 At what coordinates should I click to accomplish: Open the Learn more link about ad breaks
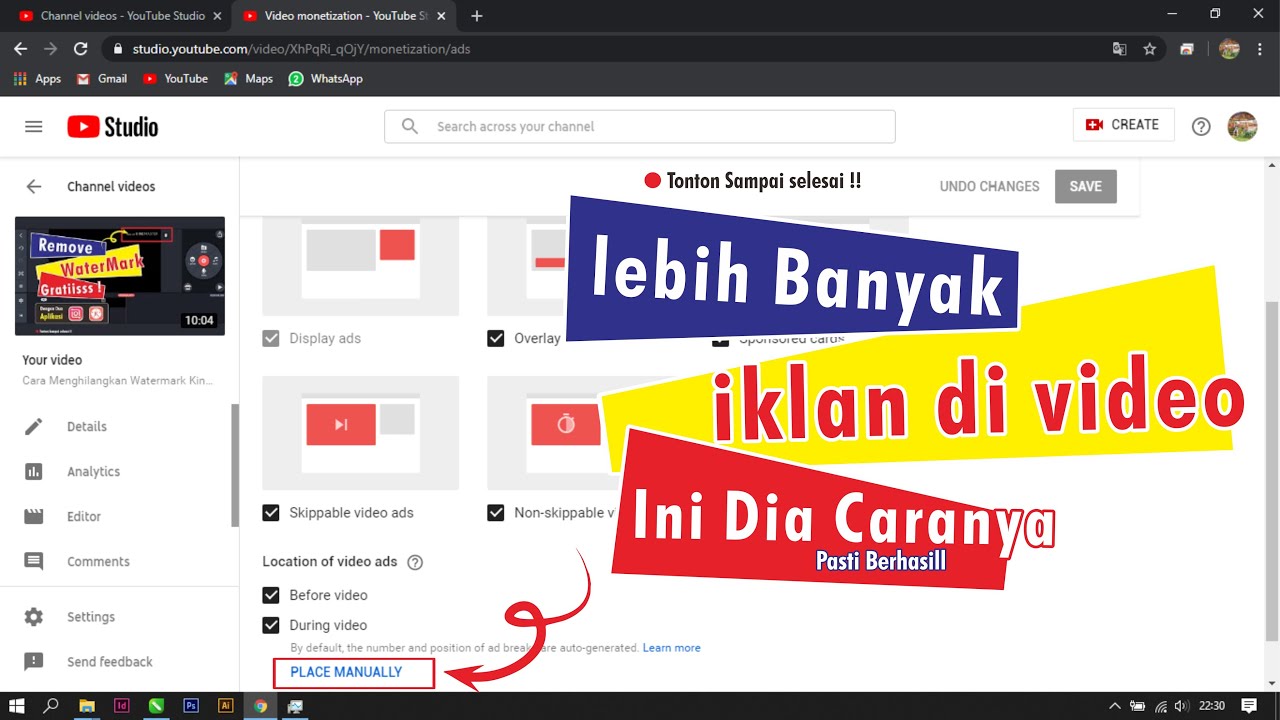click(x=672, y=648)
